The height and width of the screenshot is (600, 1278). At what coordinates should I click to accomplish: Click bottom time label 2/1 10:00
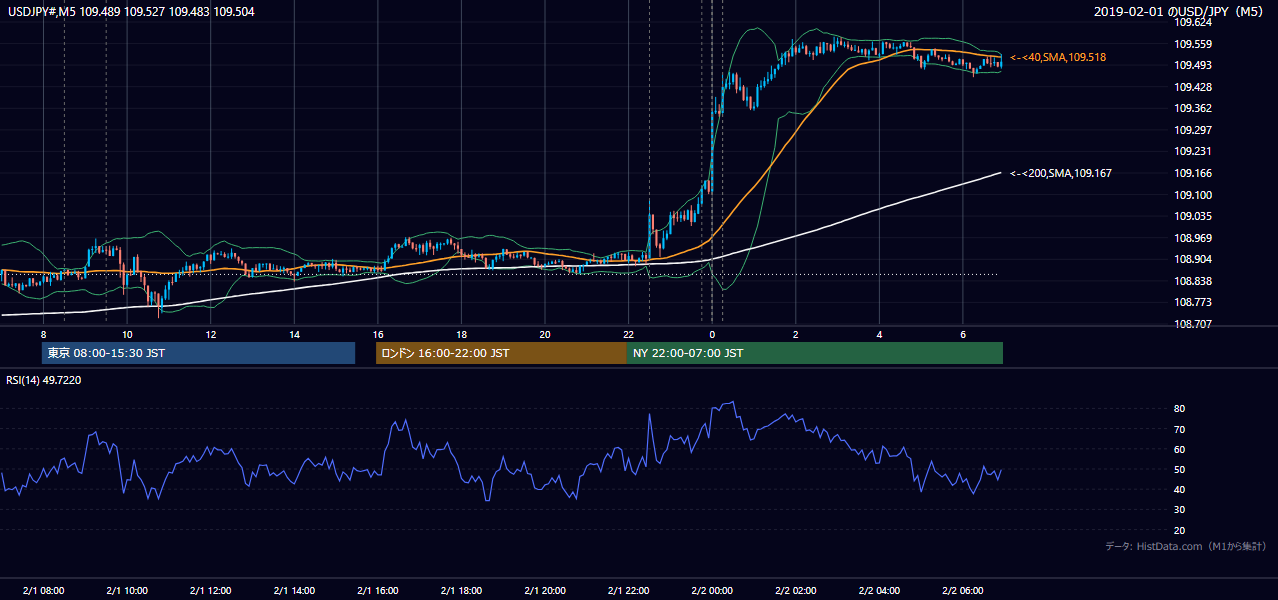pos(126,590)
